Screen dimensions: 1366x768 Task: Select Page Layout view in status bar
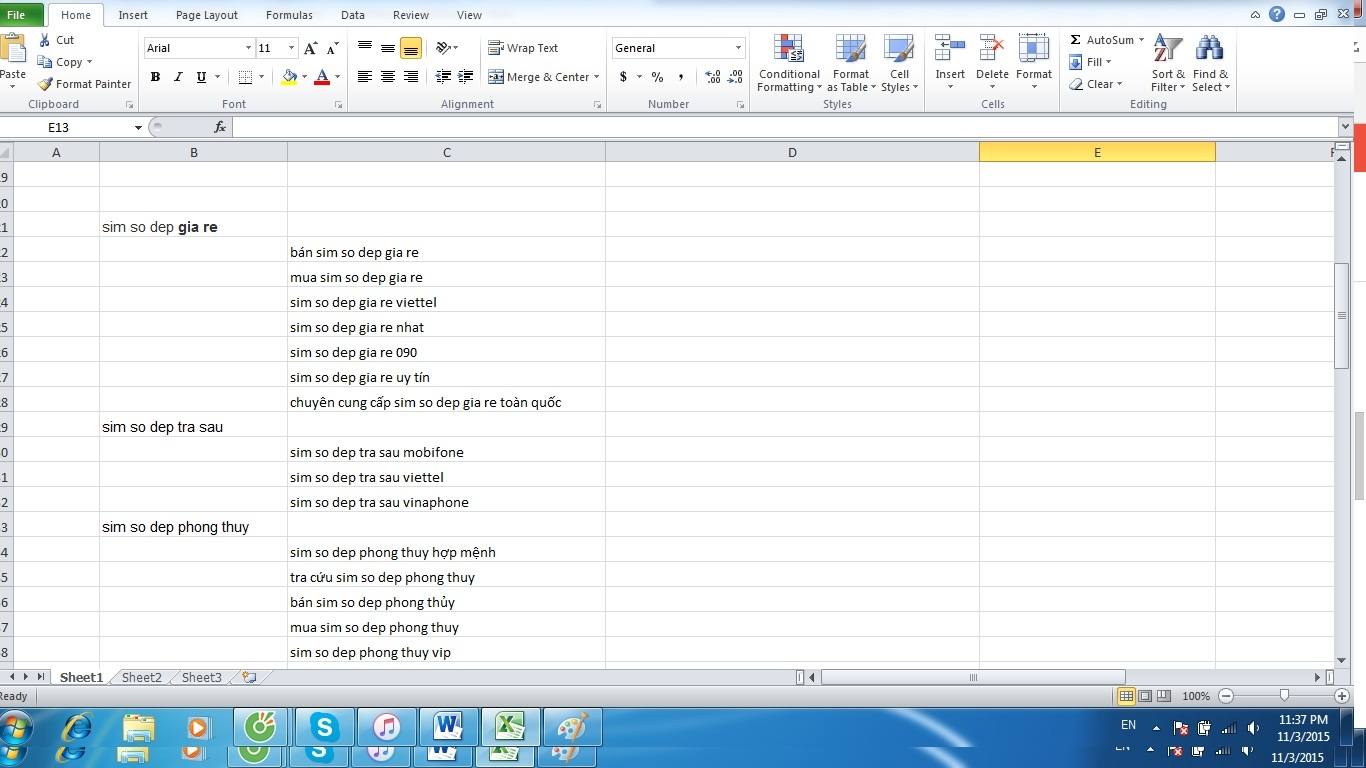coord(1145,696)
